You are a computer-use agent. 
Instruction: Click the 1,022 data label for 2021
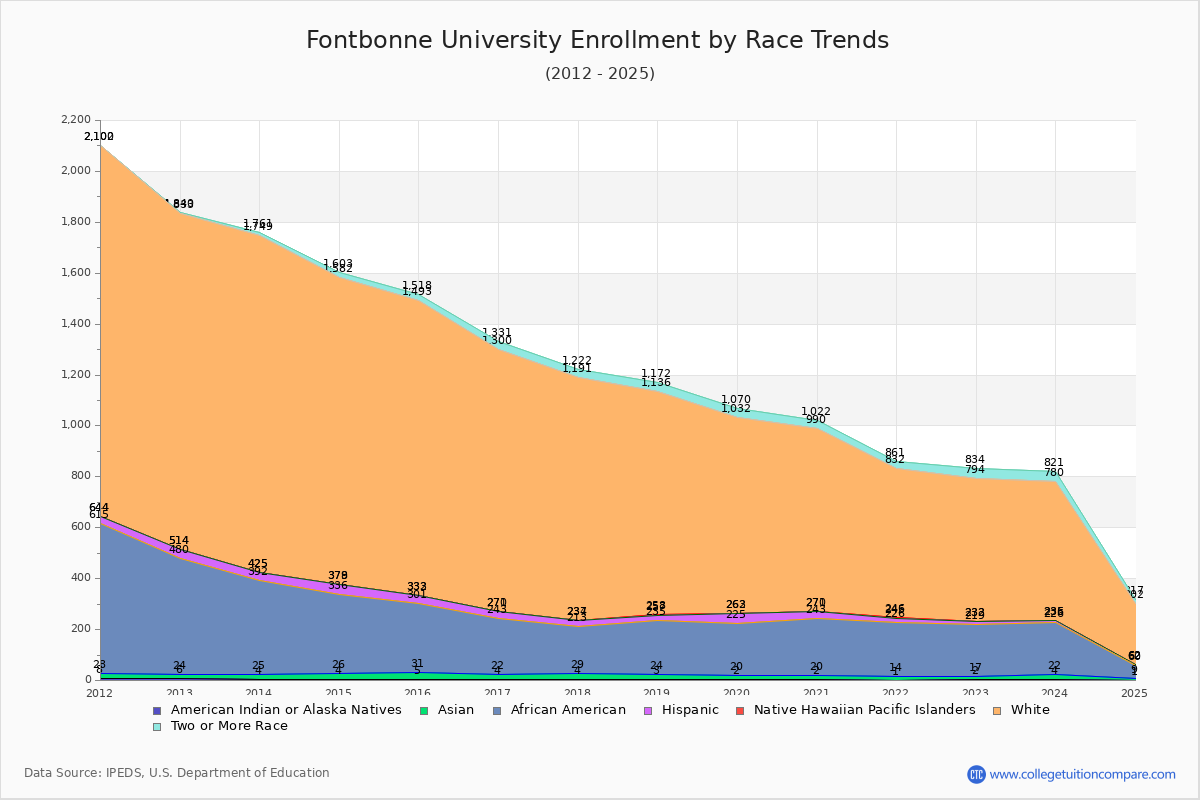[816, 411]
